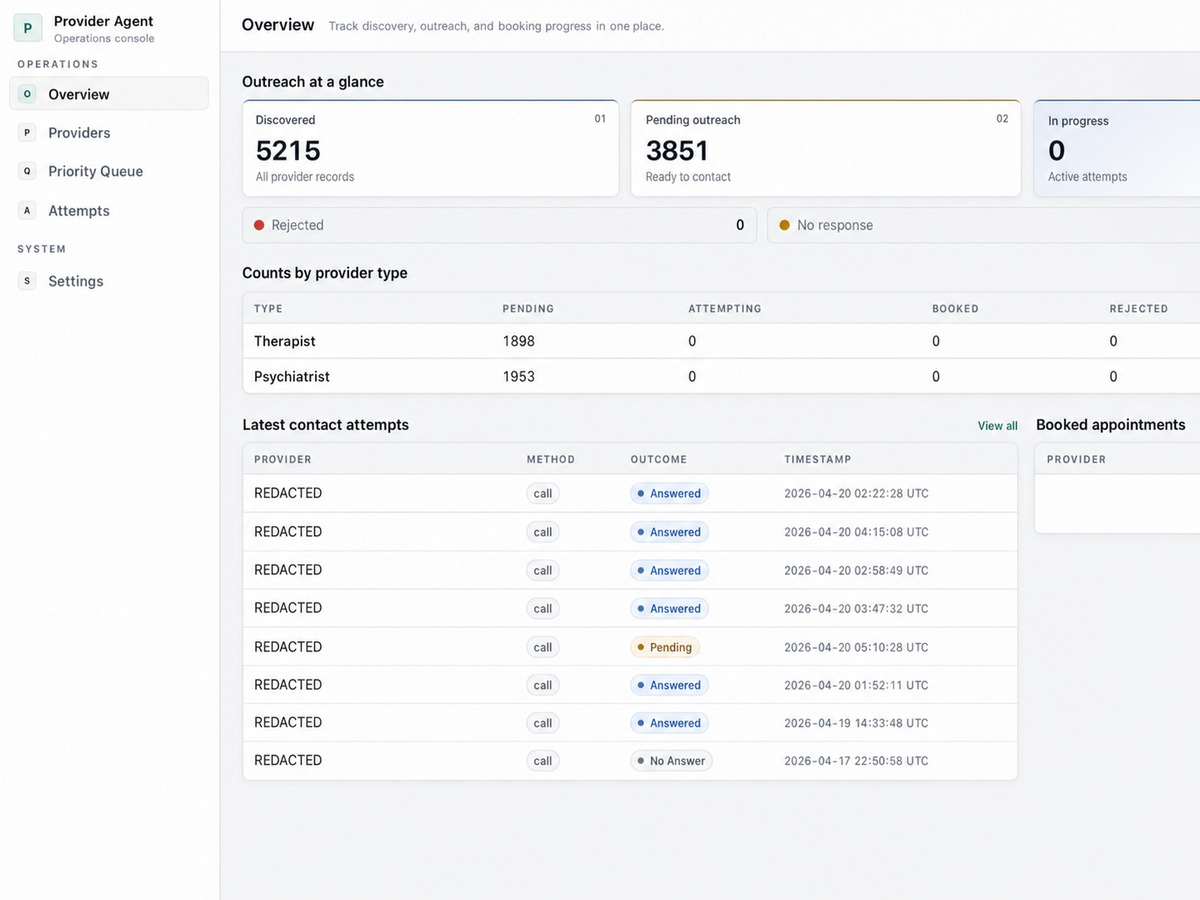Open the Priority Queue page
This screenshot has width=1200, height=900.
109,171
